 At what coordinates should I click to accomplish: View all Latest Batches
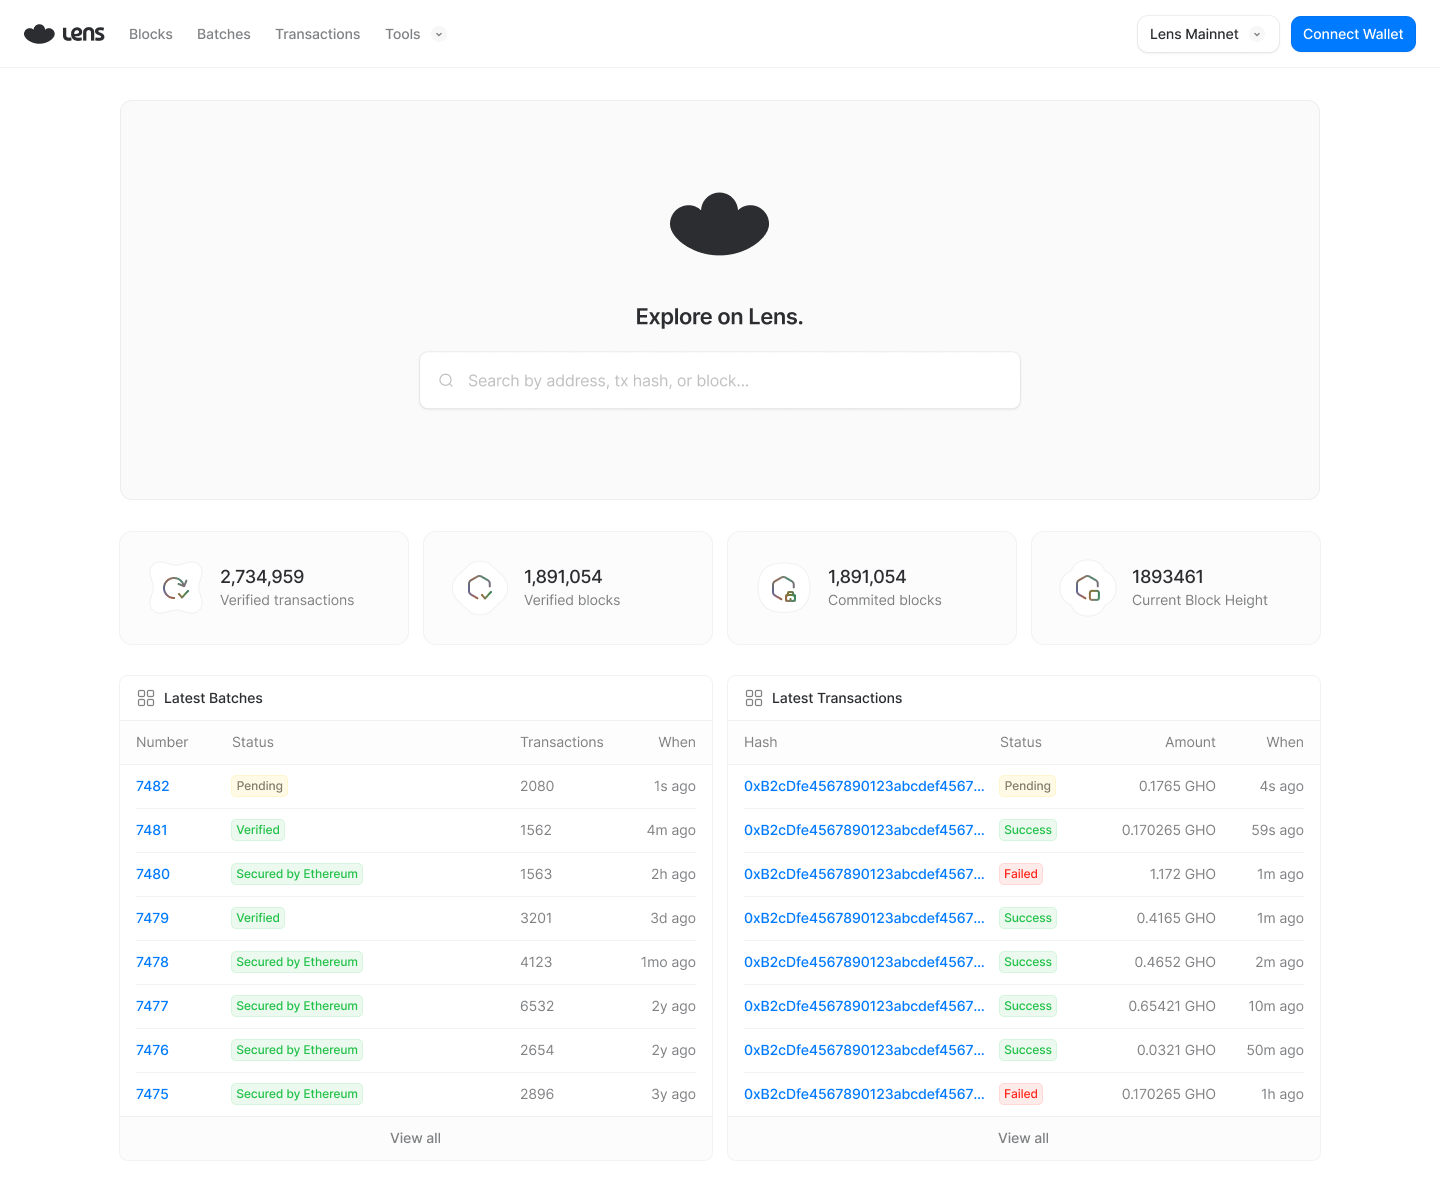tap(415, 1138)
